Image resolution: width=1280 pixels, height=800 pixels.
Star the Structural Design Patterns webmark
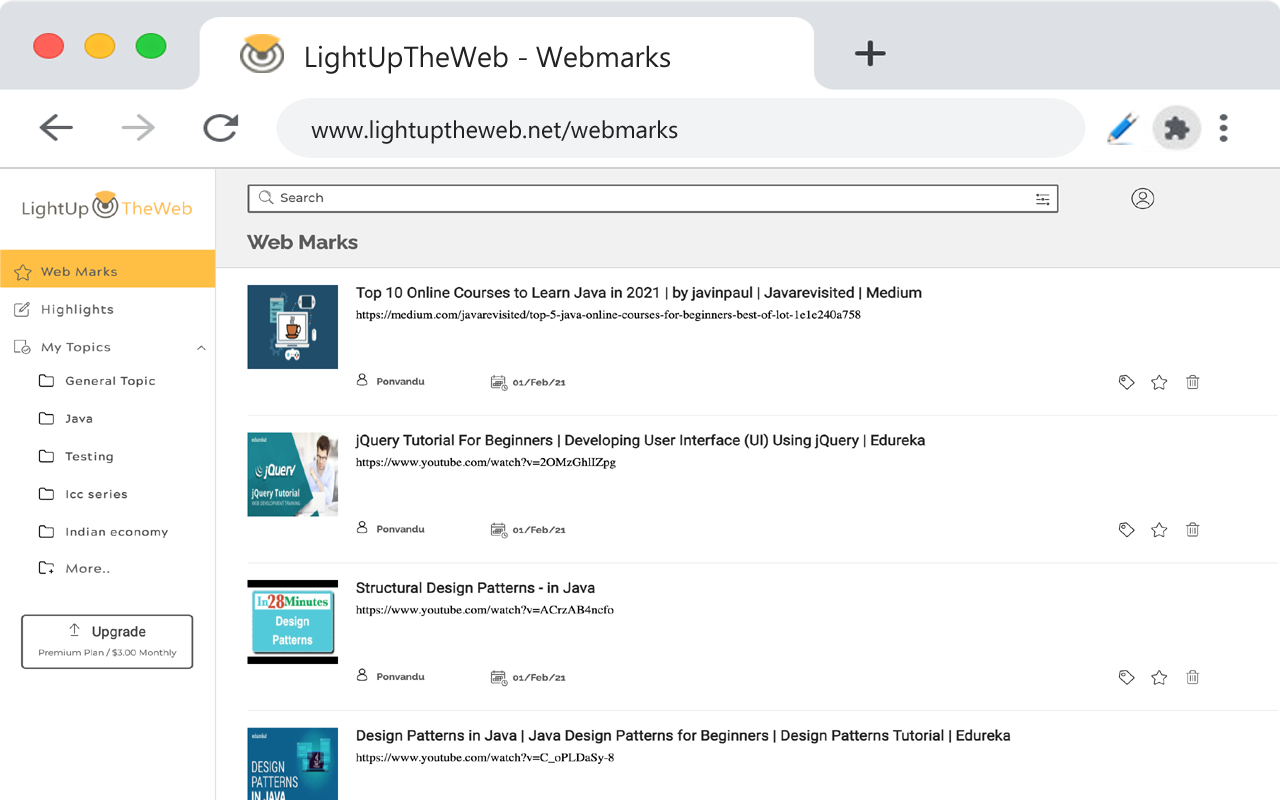click(1159, 677)
